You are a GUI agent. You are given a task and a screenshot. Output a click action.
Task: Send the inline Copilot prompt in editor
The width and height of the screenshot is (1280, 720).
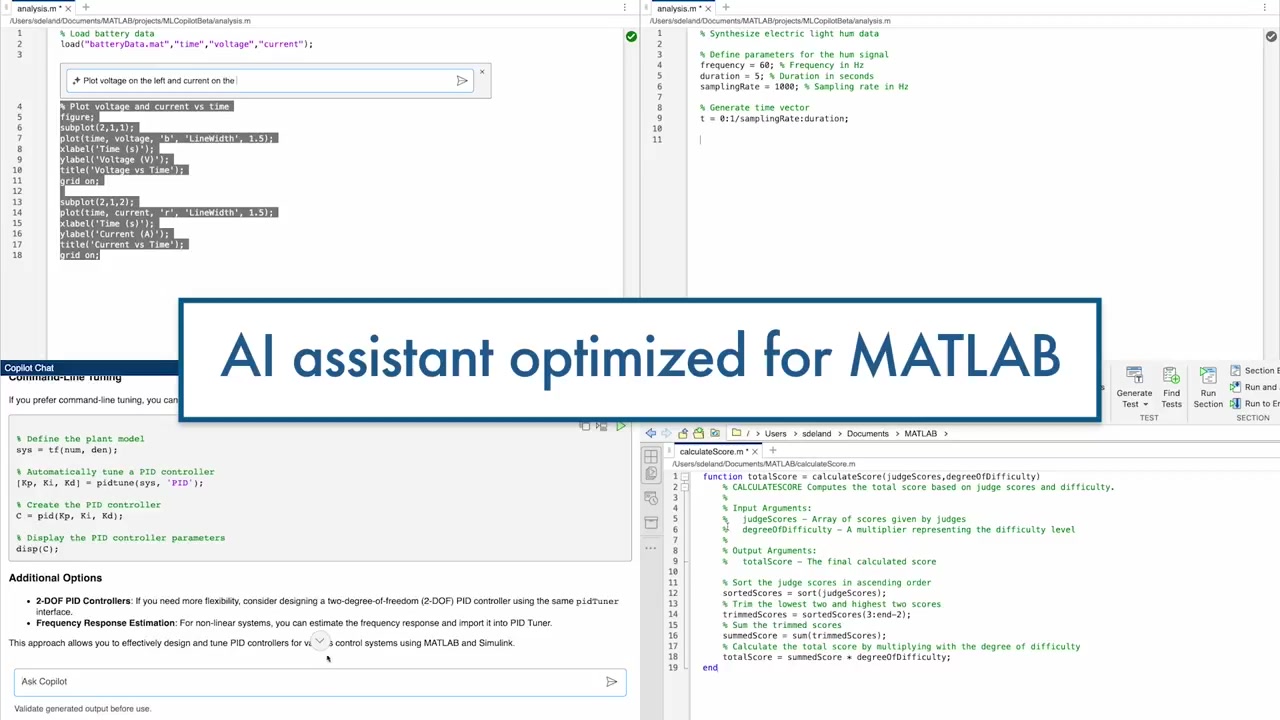(x=462, y=81)
